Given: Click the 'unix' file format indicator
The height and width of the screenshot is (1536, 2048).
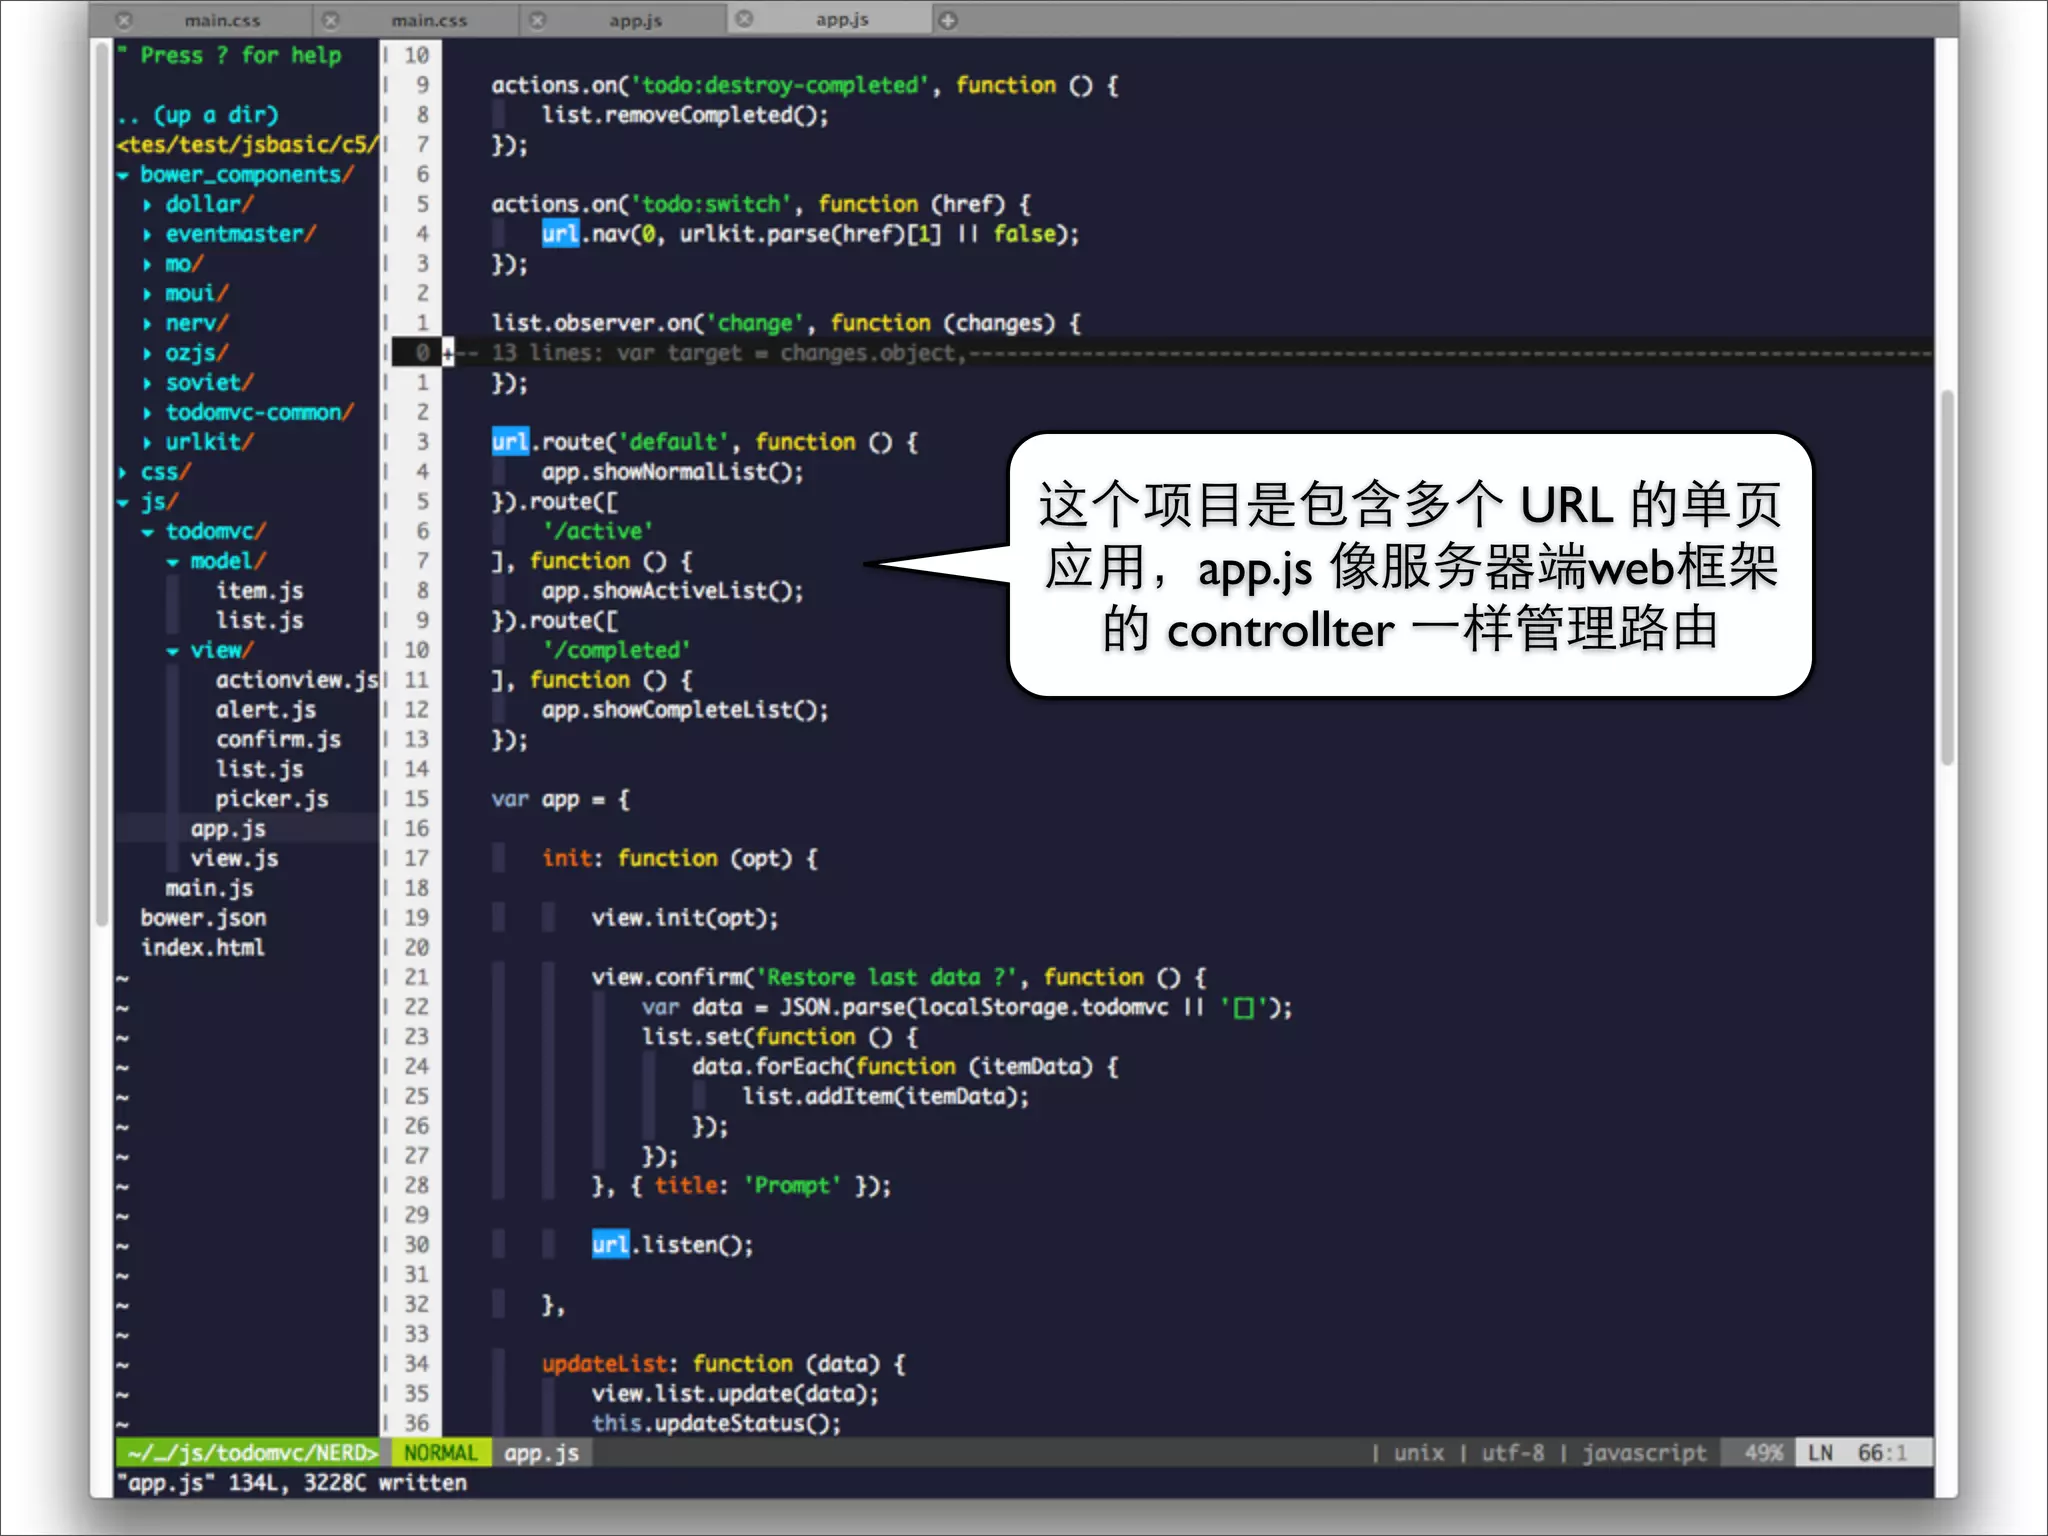Looking at the screenshot, I should (1419, 1453).
